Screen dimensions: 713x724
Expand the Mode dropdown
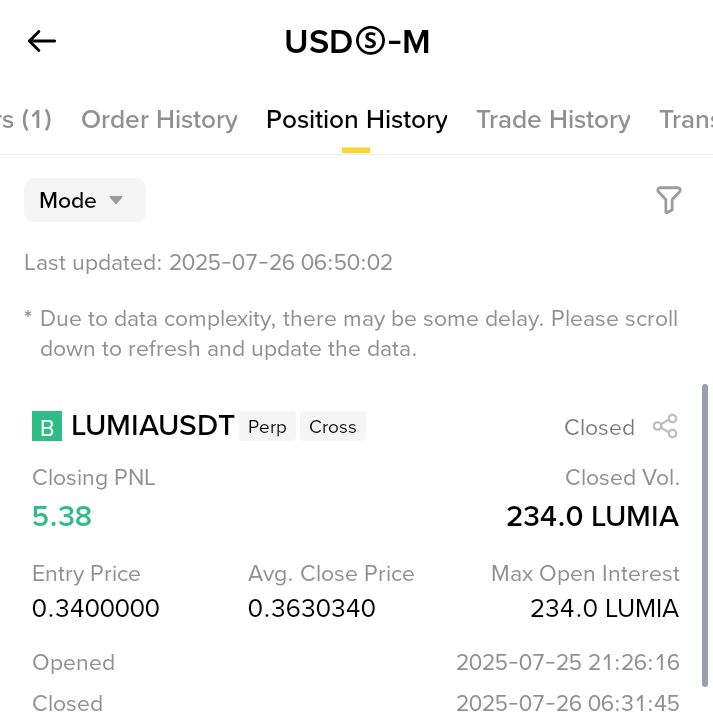[85, 200]
